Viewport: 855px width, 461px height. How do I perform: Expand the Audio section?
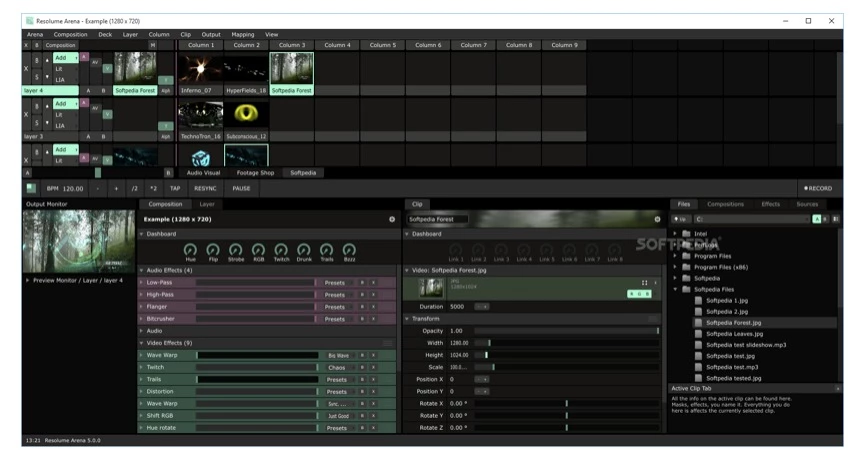pos(141,331)
